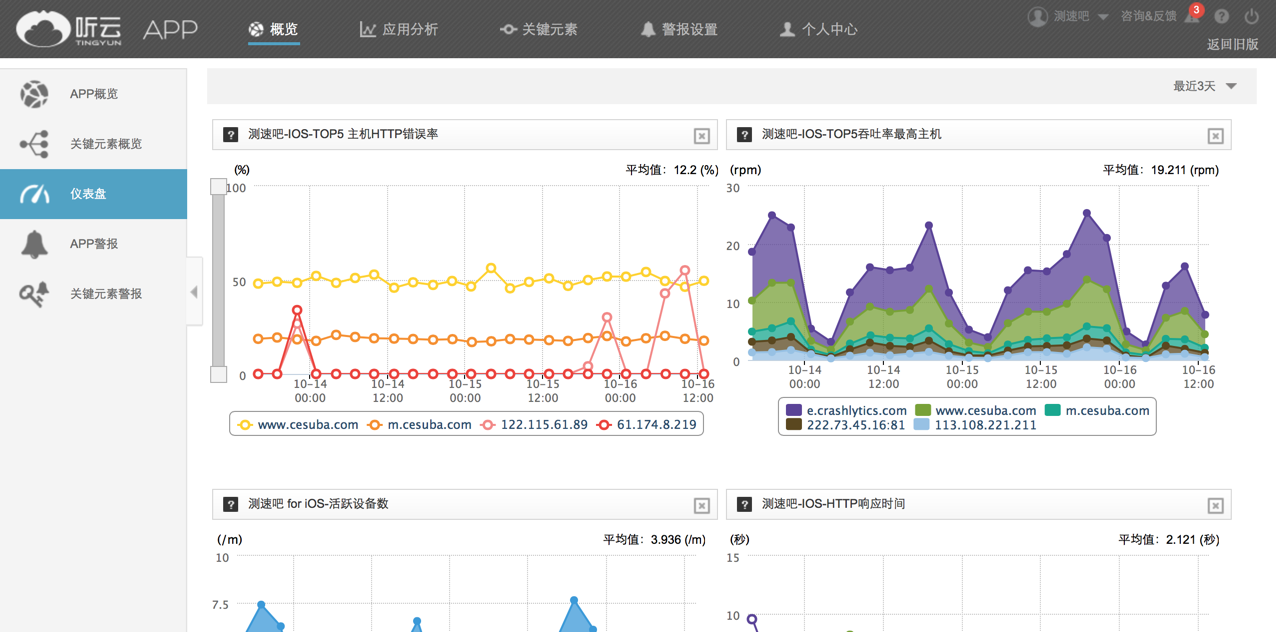1276x632 pixels.
Task: Open the 个人中心 tab
Action: pyautogui.click(x=818, y=29)
